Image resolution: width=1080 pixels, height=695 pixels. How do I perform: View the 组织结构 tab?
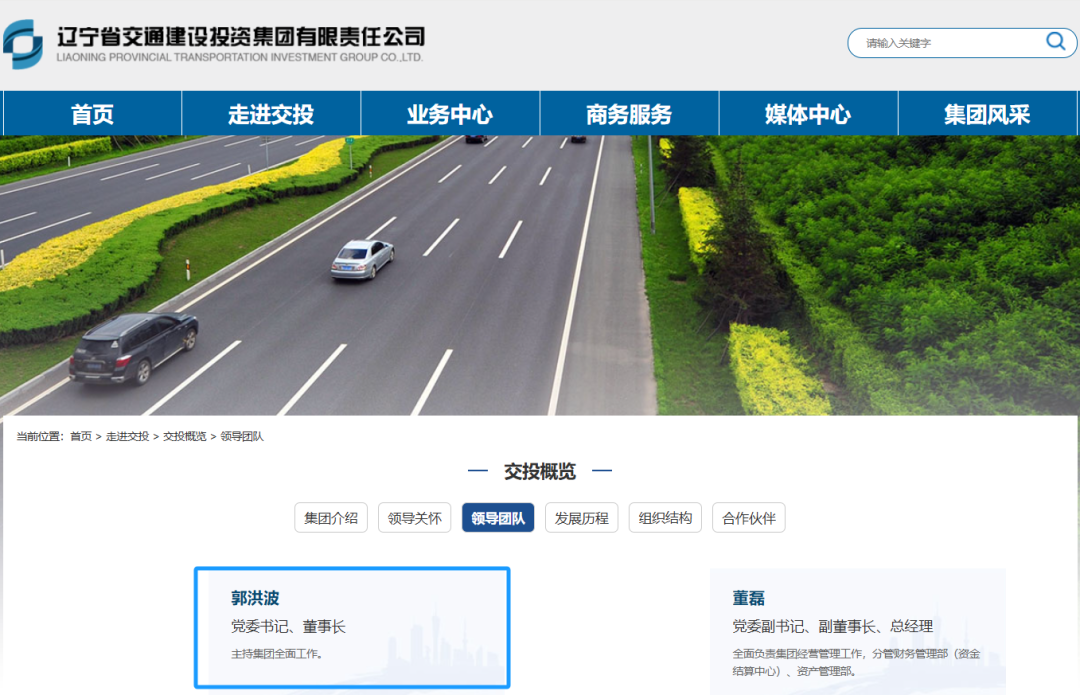point(665,518)
